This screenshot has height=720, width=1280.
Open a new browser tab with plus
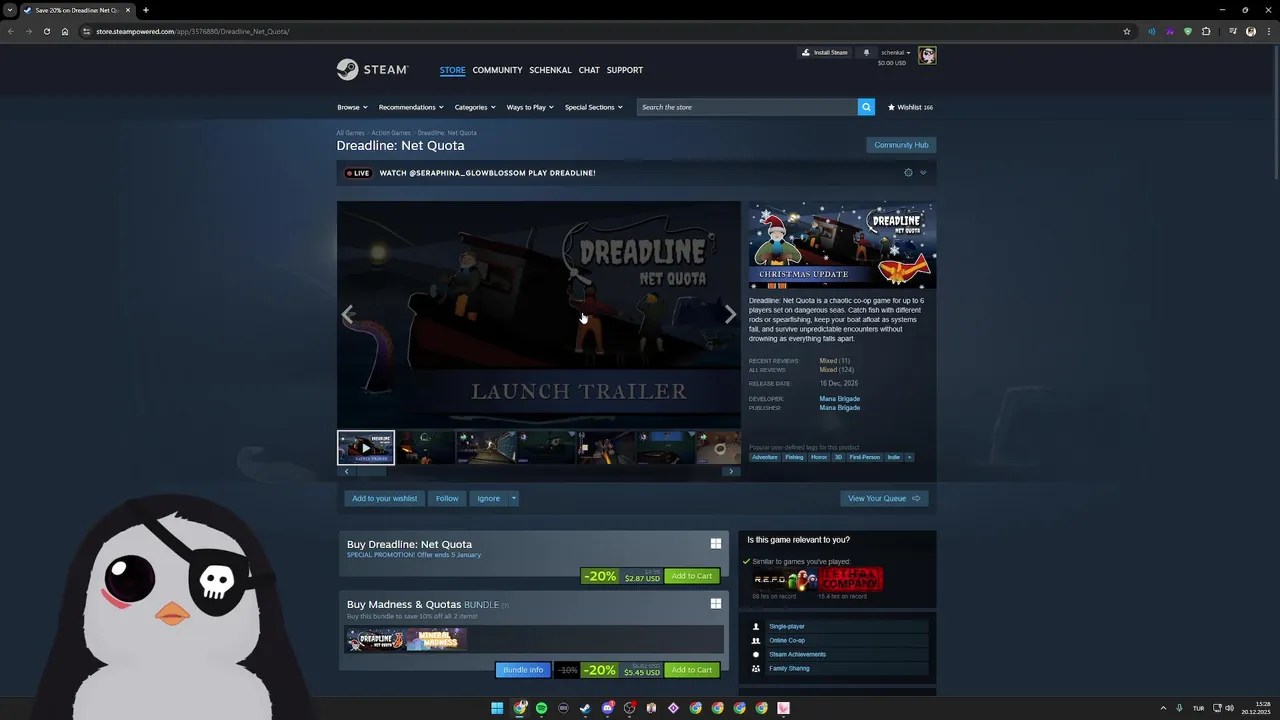click(146, 10)
